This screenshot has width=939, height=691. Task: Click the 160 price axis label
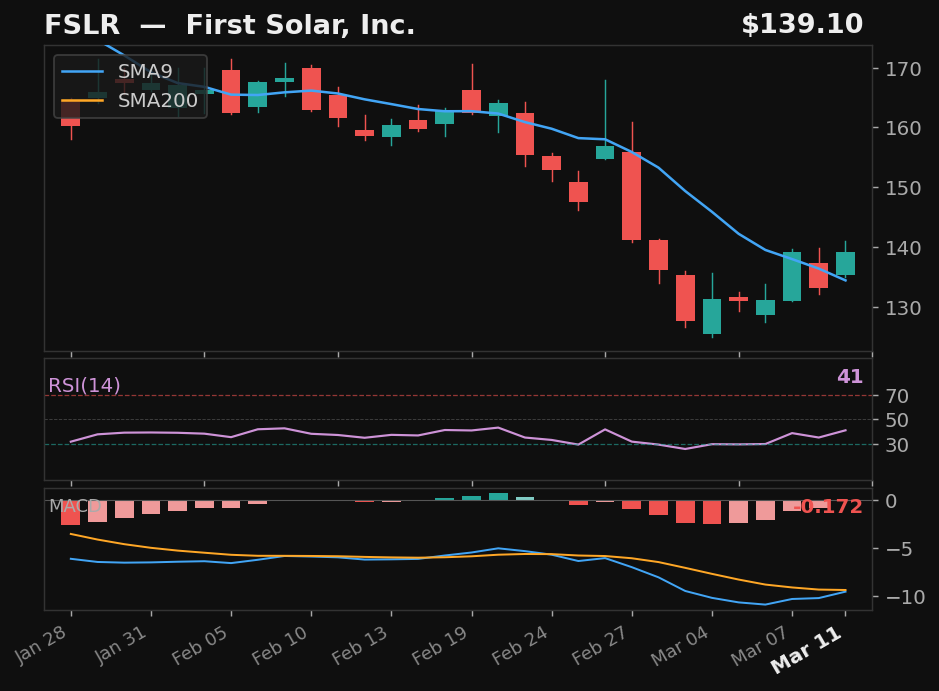click(903, 128)
